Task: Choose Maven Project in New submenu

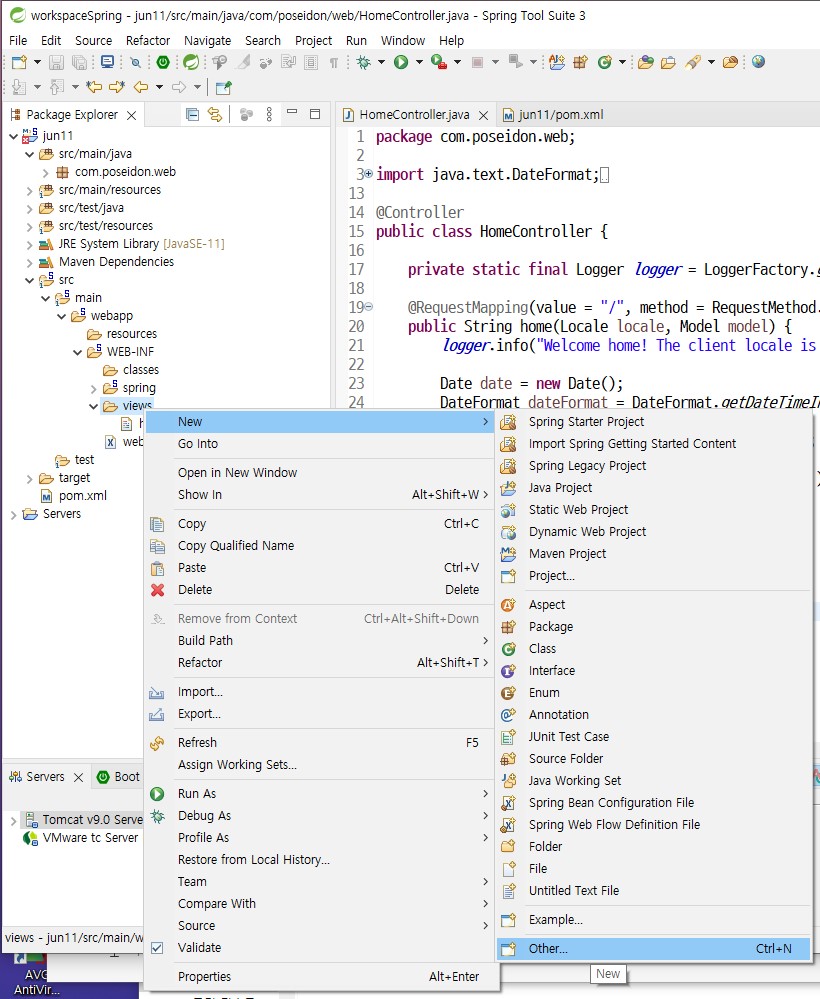Action: click(652, 554)
